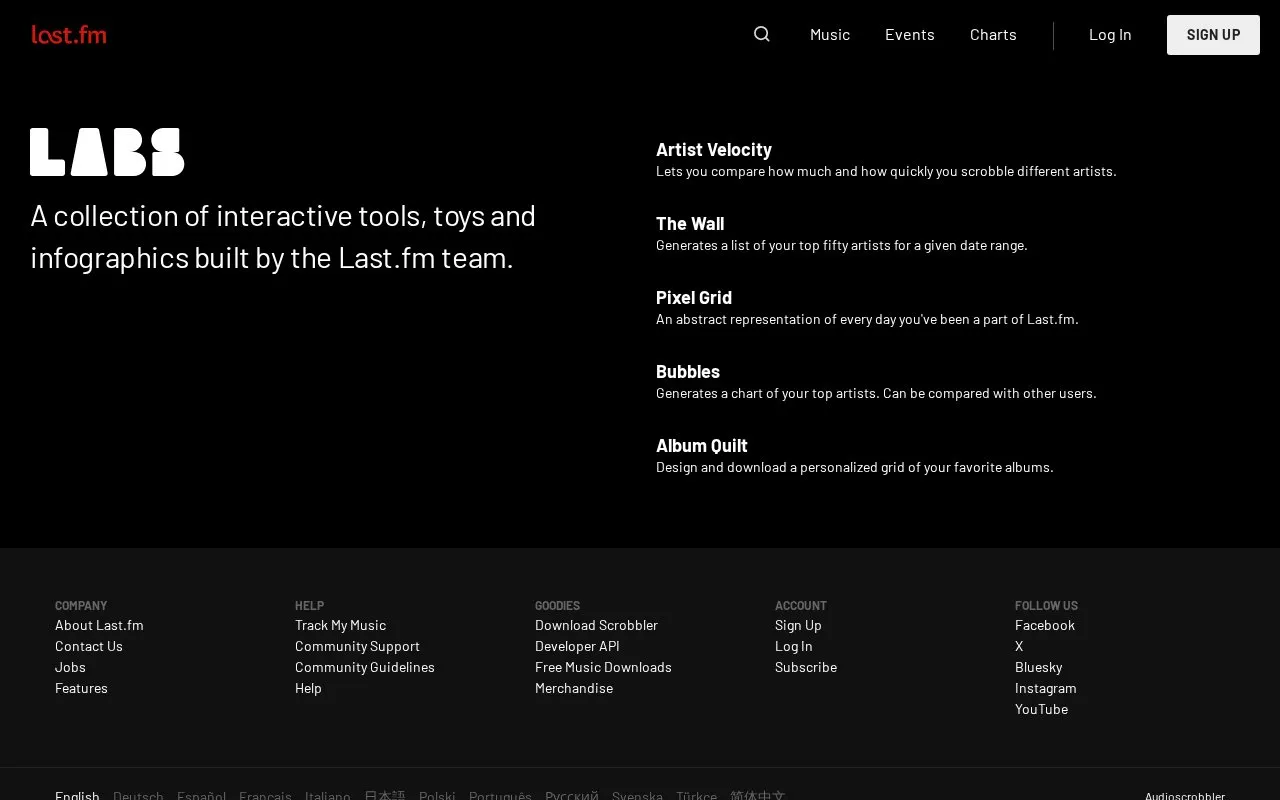This screenshot has width=1280, height=800.
Task: Open the Developer API link
Action: tap(577, 646)
